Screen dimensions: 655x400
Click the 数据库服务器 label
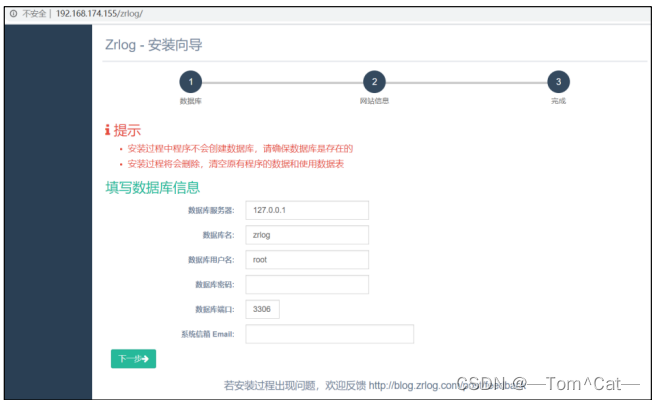[x=211, y=210]
